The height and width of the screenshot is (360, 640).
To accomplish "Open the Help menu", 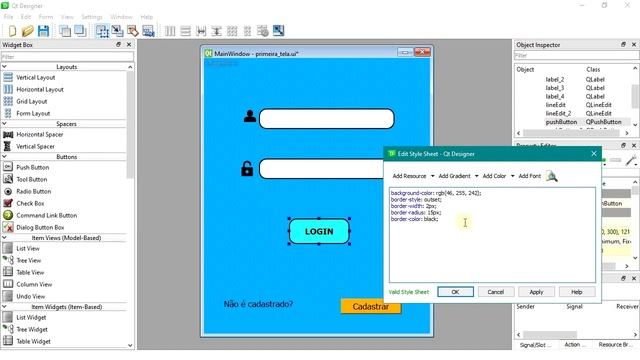I will click(x=147, y=17).
